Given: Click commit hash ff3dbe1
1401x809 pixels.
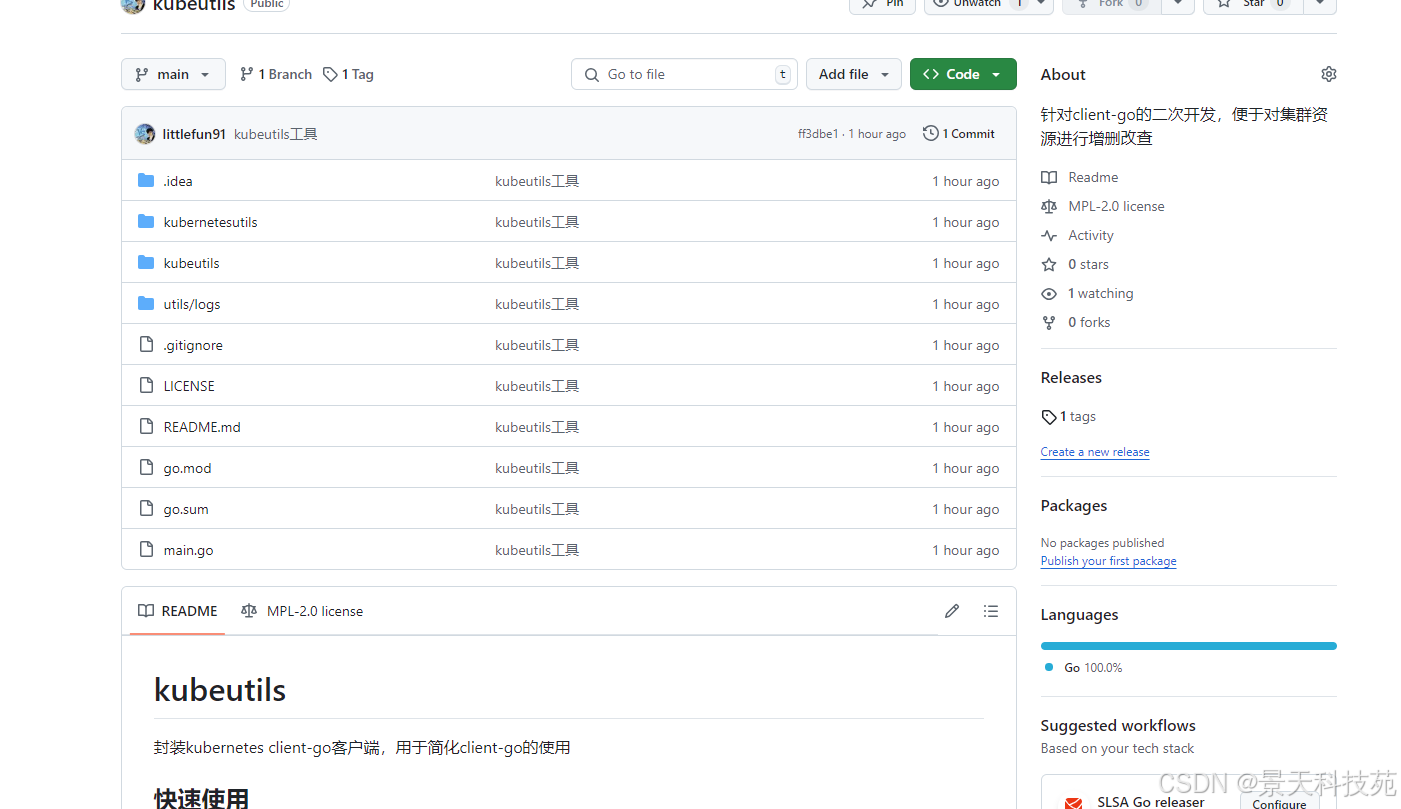Looking at the screenshot, I should coord(818,134).
